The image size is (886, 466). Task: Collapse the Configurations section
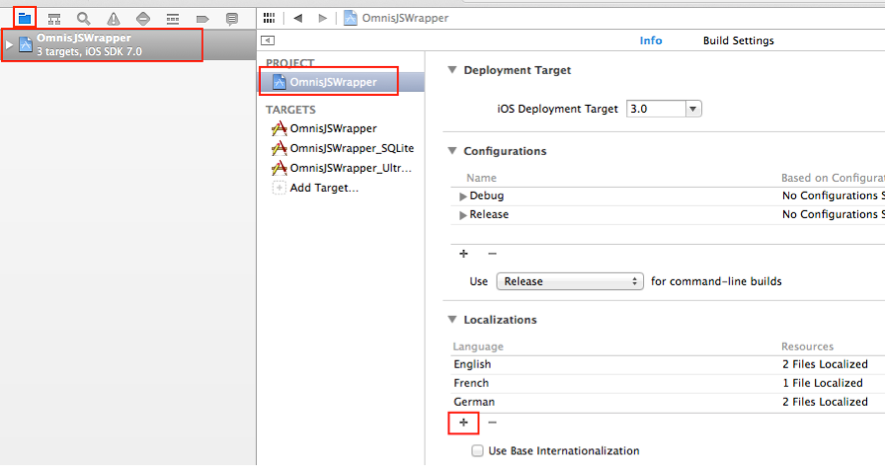point(452,151)
